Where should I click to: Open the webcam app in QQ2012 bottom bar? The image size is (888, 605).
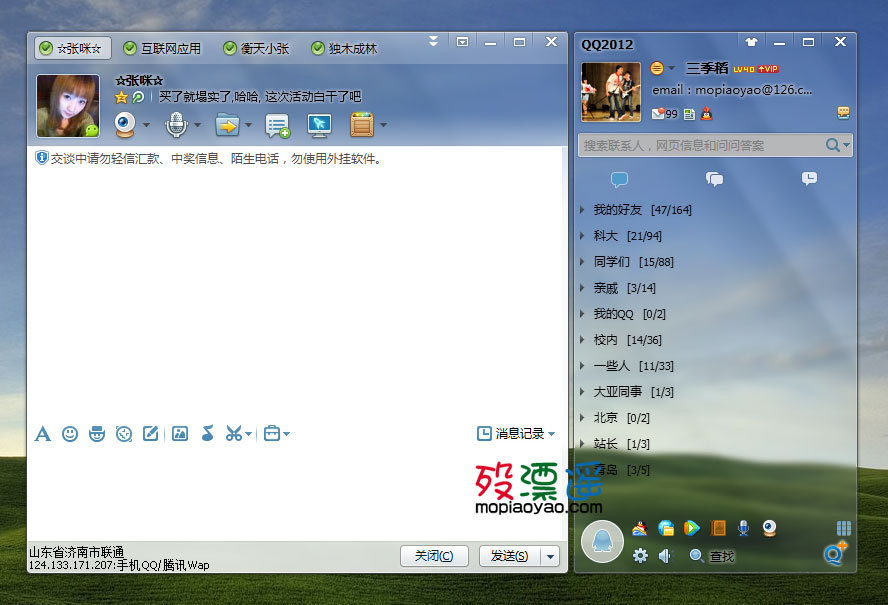pyautogui.click(x=769, y=528)
